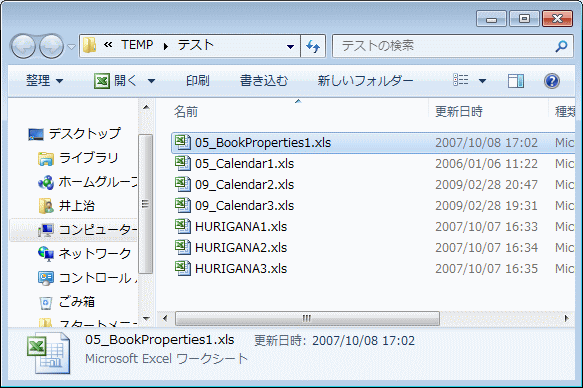Click the TEMP breadcrumb in the address bar
Screen dimensions: 583x388
pyautogui.click(x=137, y=45)
